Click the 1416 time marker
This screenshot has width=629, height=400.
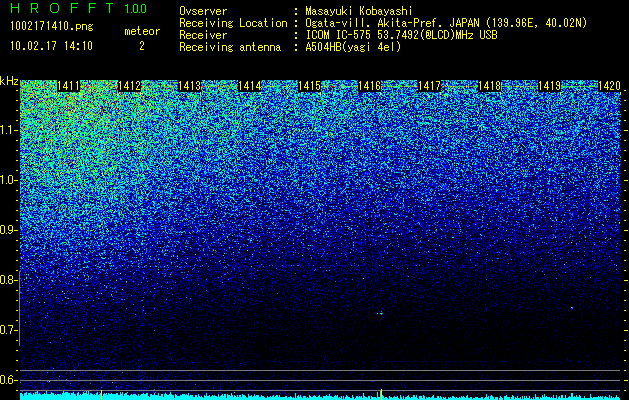pos(369,86)
